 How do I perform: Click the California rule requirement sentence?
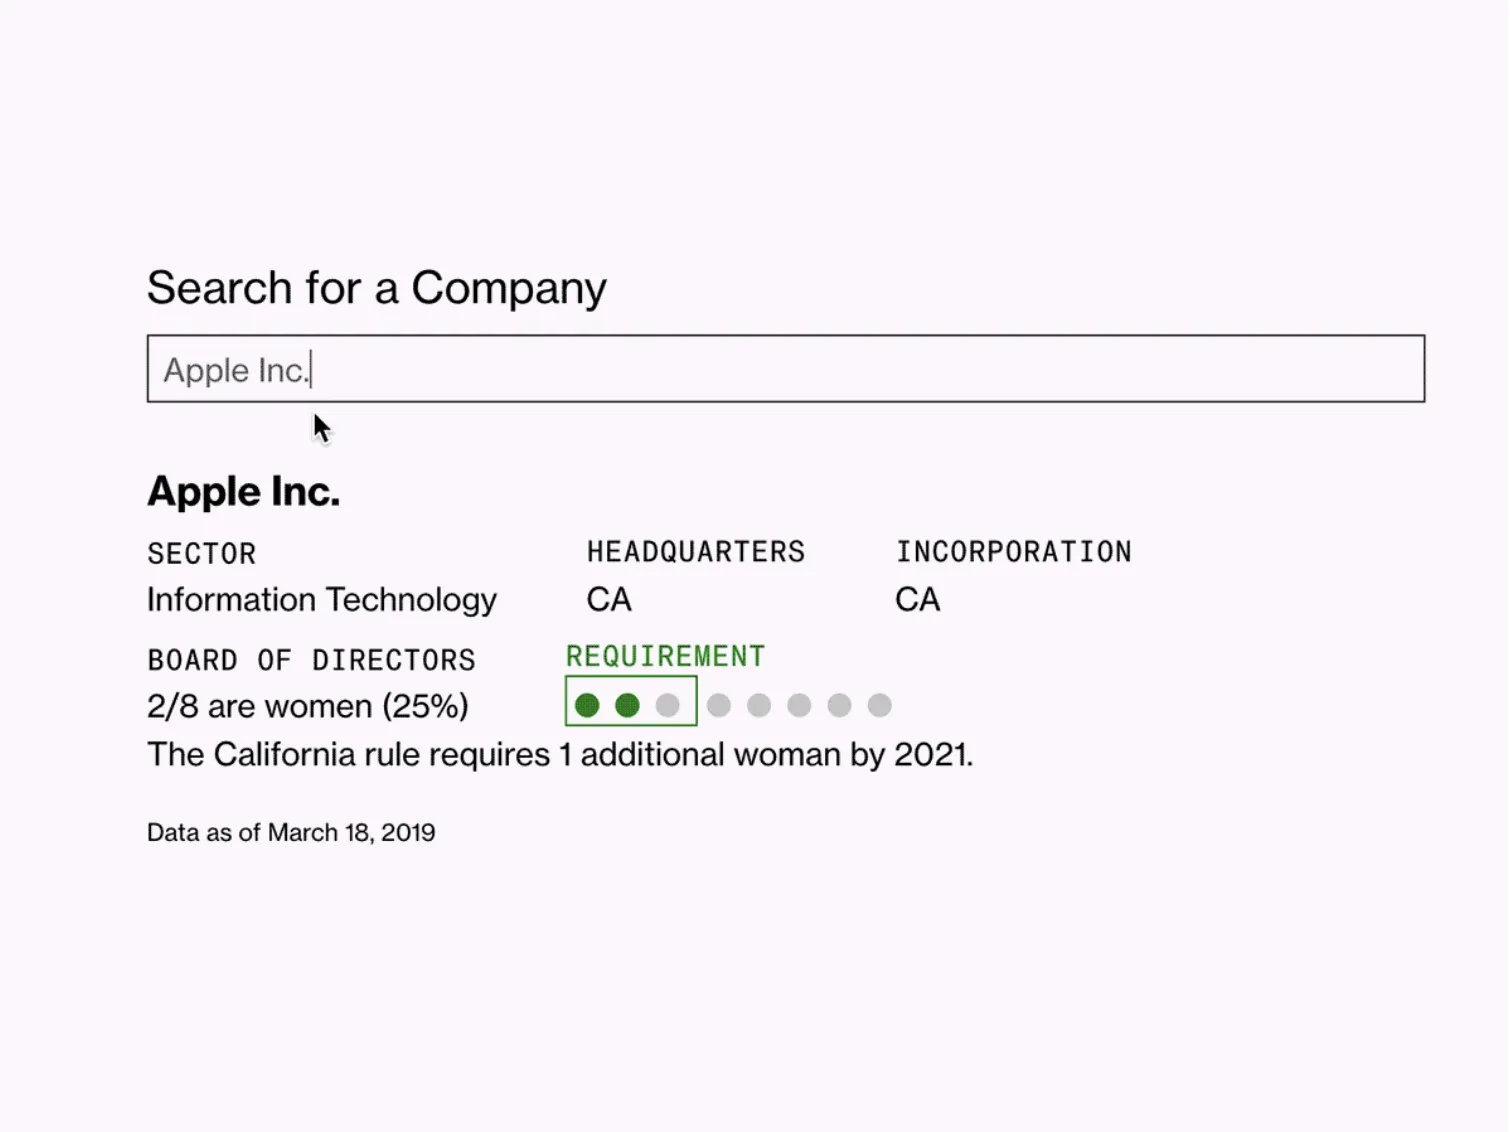click(x=559, y=755)
